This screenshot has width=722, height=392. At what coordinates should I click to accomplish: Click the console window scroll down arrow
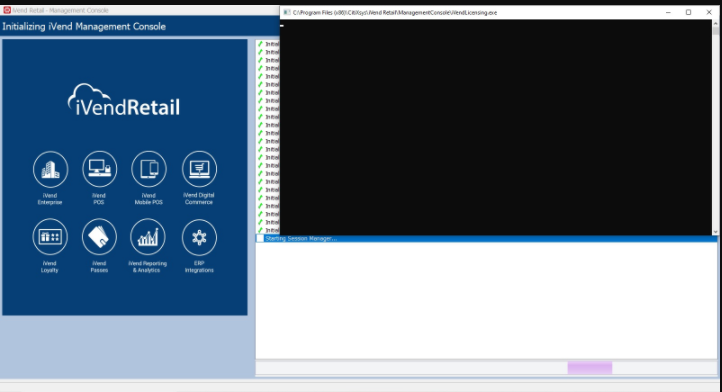coord(715,232)
